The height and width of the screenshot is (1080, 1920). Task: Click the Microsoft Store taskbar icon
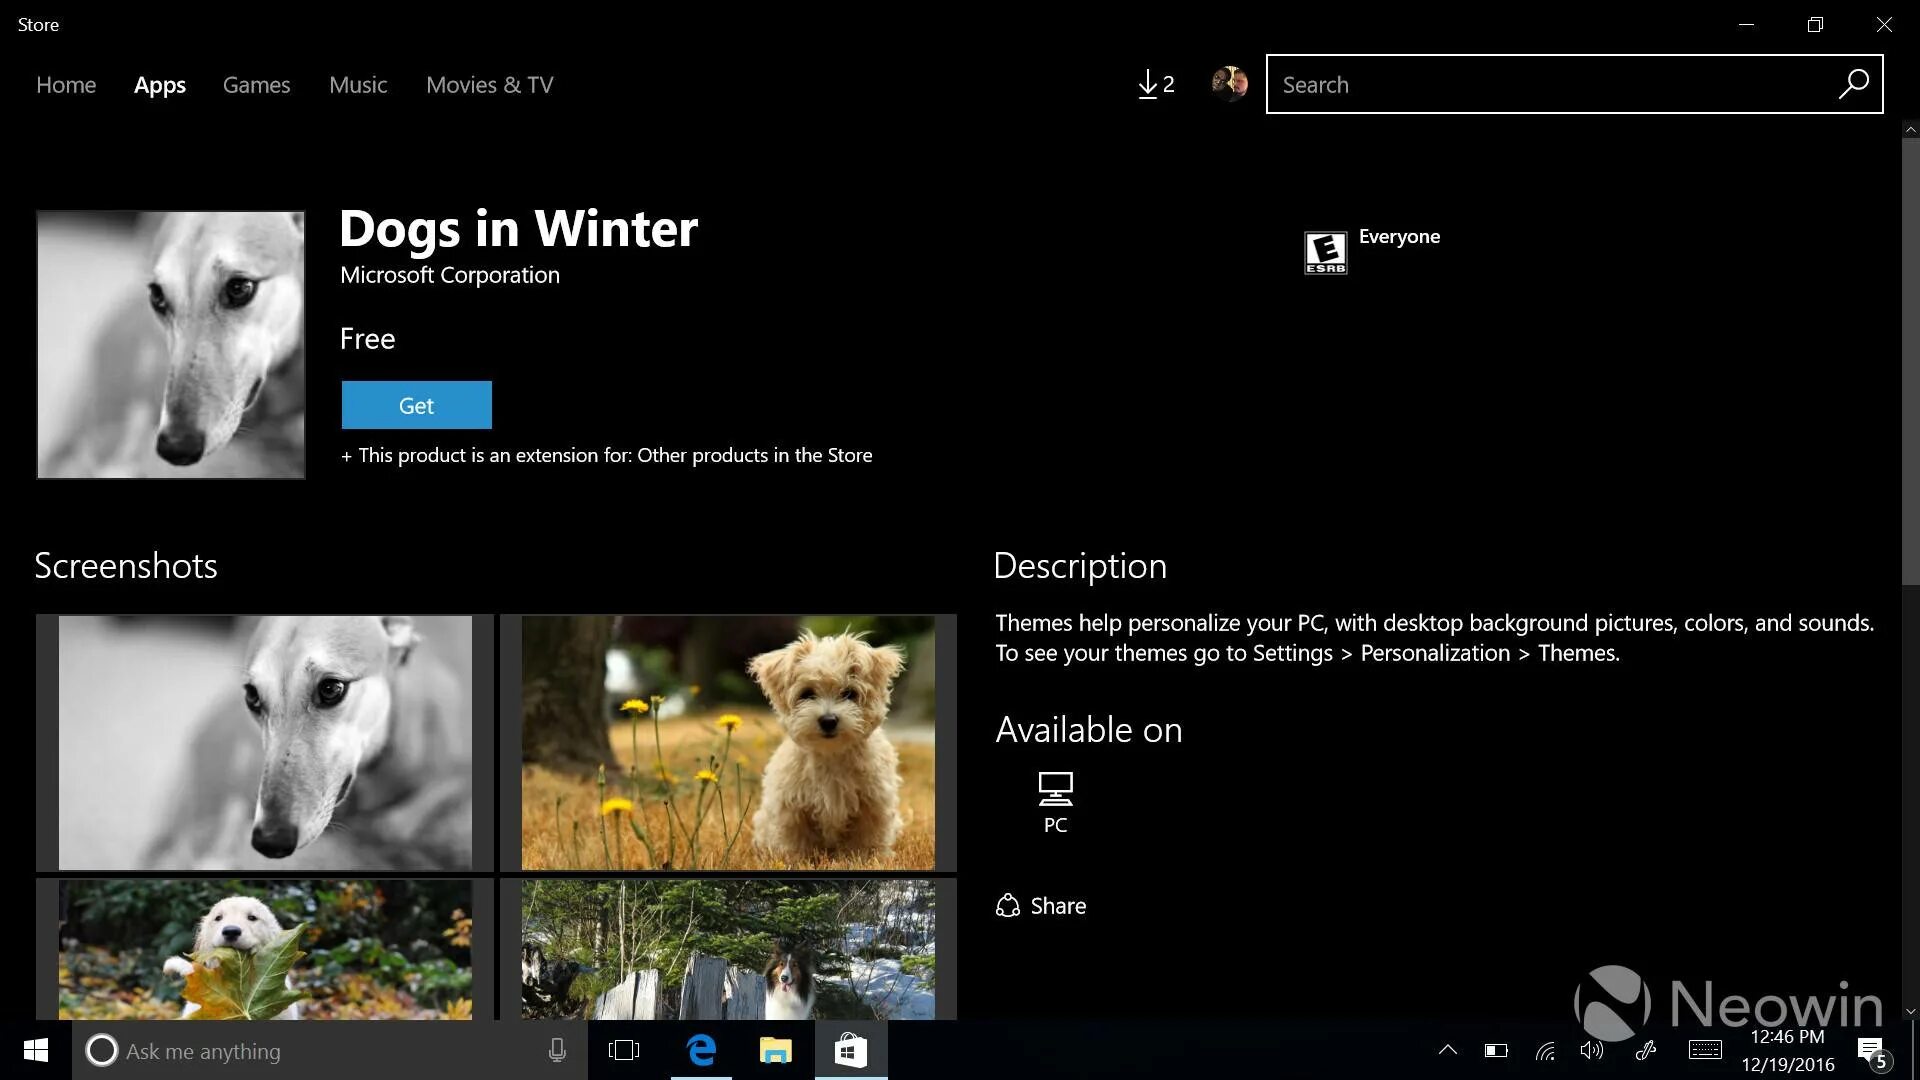coord(848,1051)
